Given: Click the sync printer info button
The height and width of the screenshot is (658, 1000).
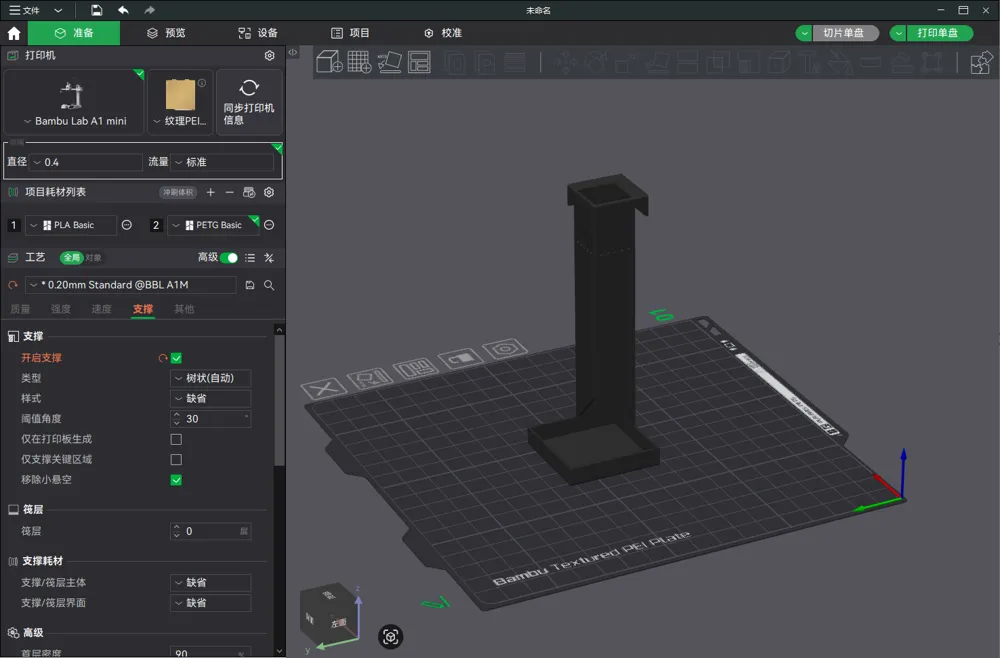Looking at the screenshot, I should (249, 102).
